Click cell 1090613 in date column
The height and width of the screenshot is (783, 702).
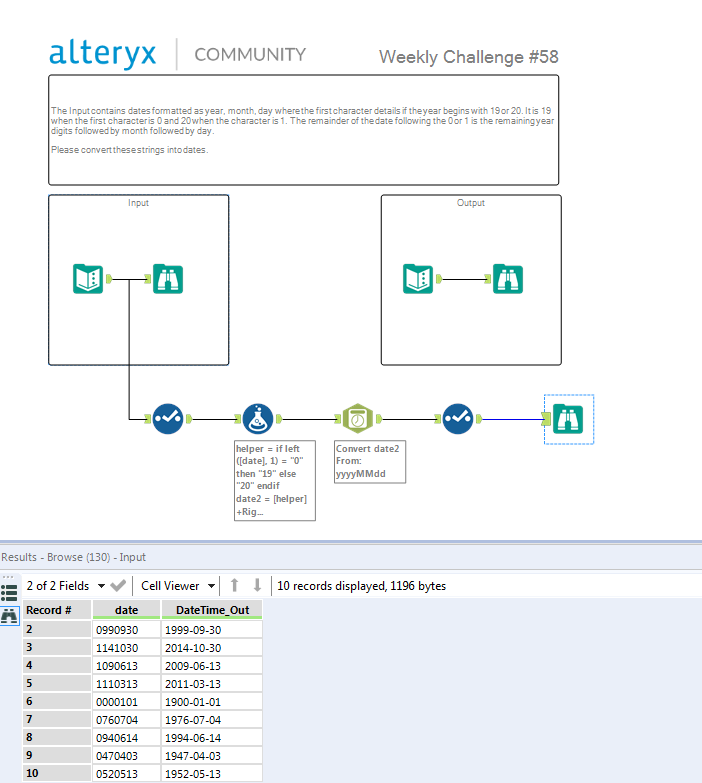pos(126,666)
